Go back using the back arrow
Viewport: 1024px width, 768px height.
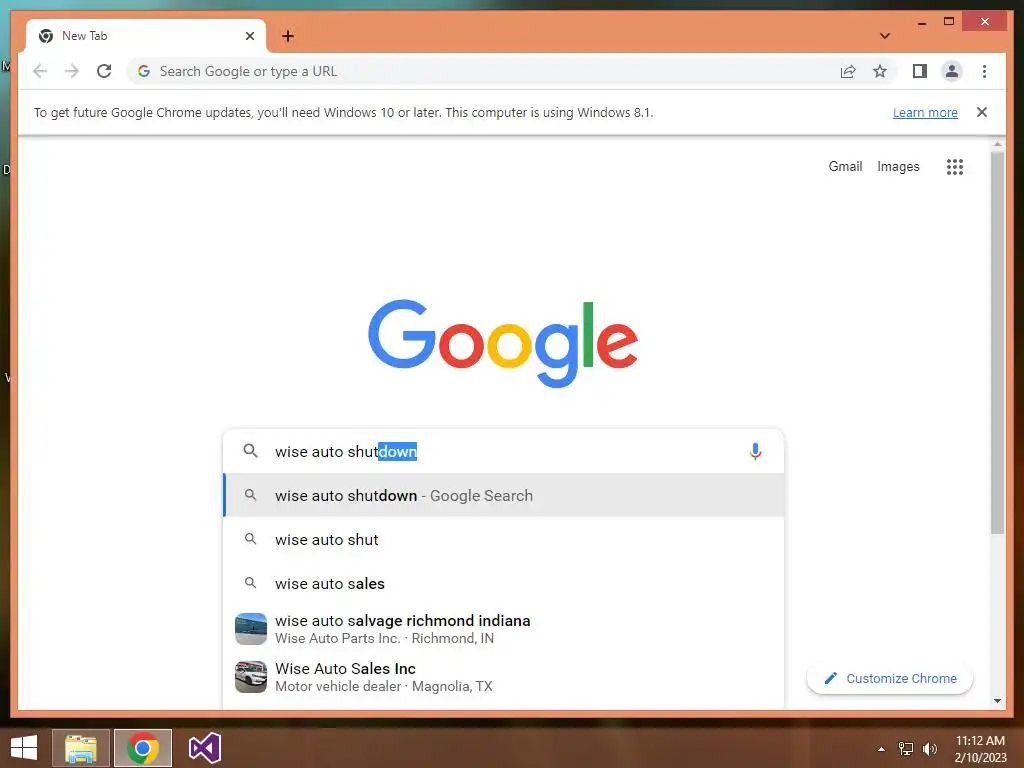[x=40, y=71]
